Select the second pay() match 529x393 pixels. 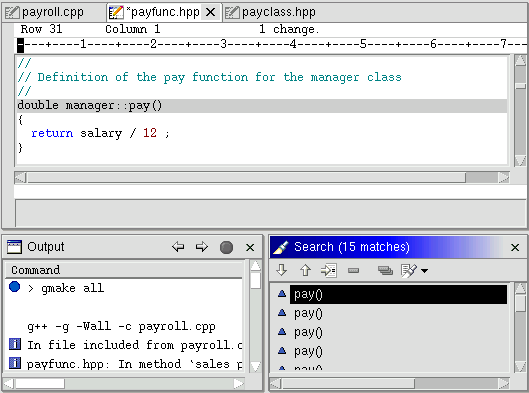click(x=308, y=313)
